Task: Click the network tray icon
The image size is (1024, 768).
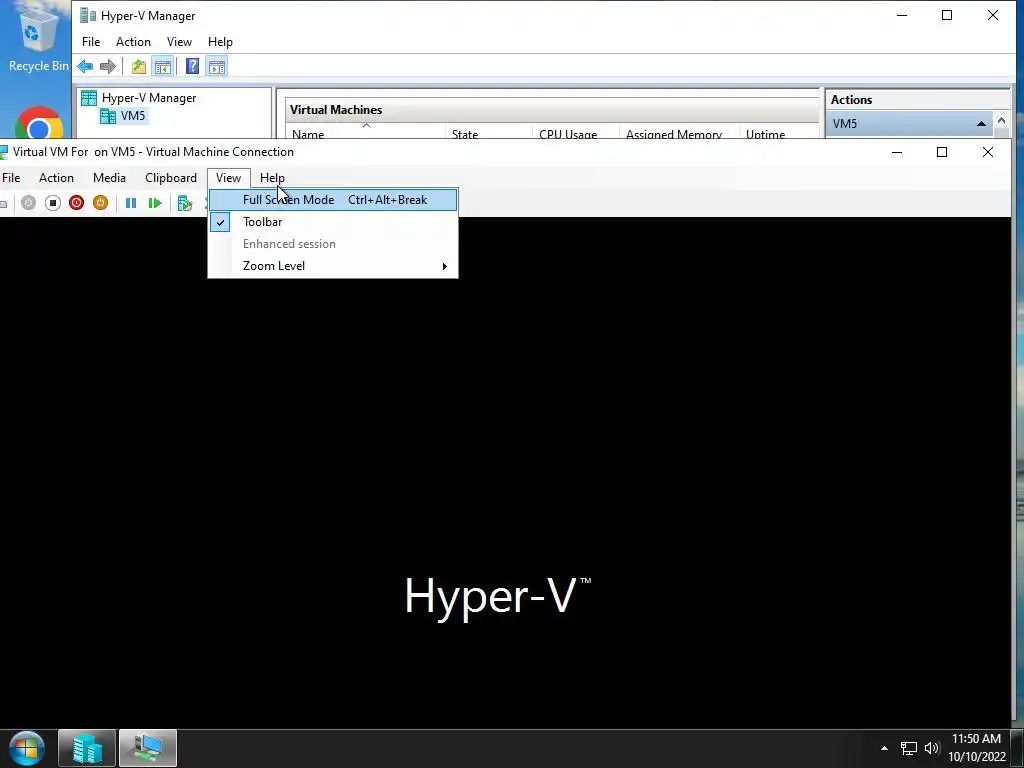Action: click(908, 748)
